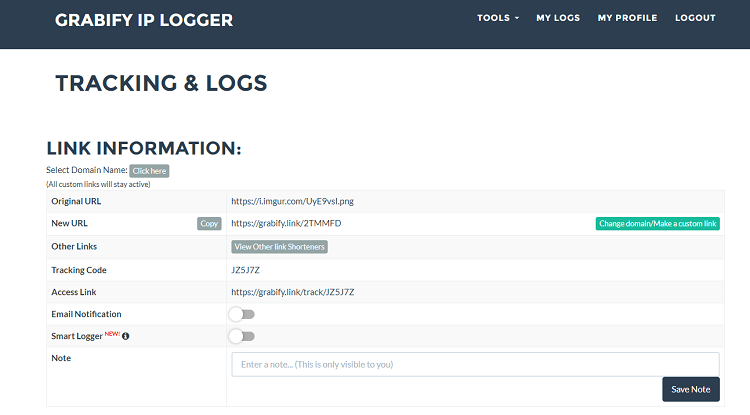Viewport: 750px width, 415px height.
Task: Click the red NEW! badge by Smart Logger
Action: [111, 334]
